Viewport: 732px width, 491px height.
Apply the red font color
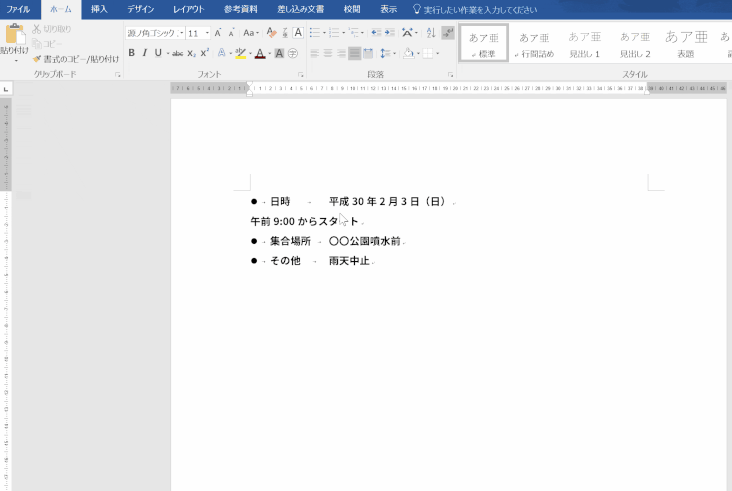point(260,53)
